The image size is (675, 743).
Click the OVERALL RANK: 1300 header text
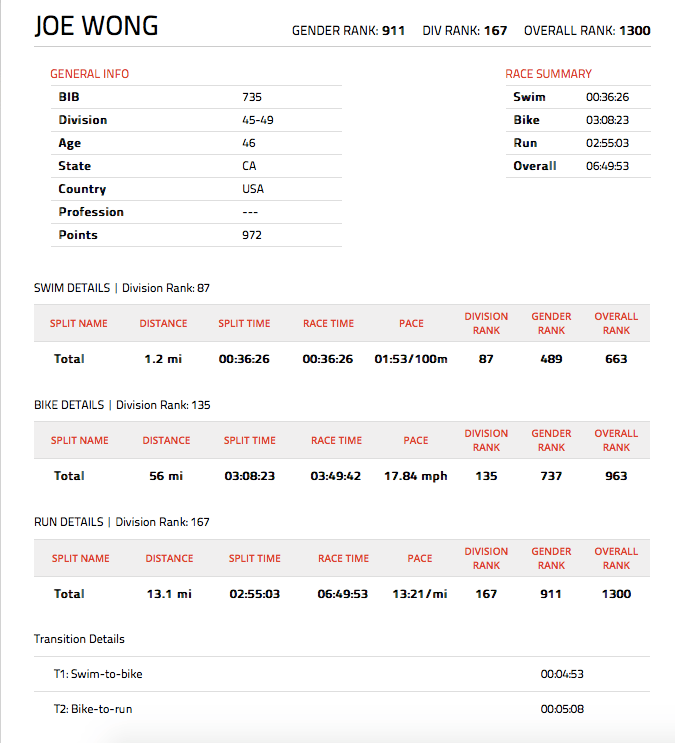point(587,30)
